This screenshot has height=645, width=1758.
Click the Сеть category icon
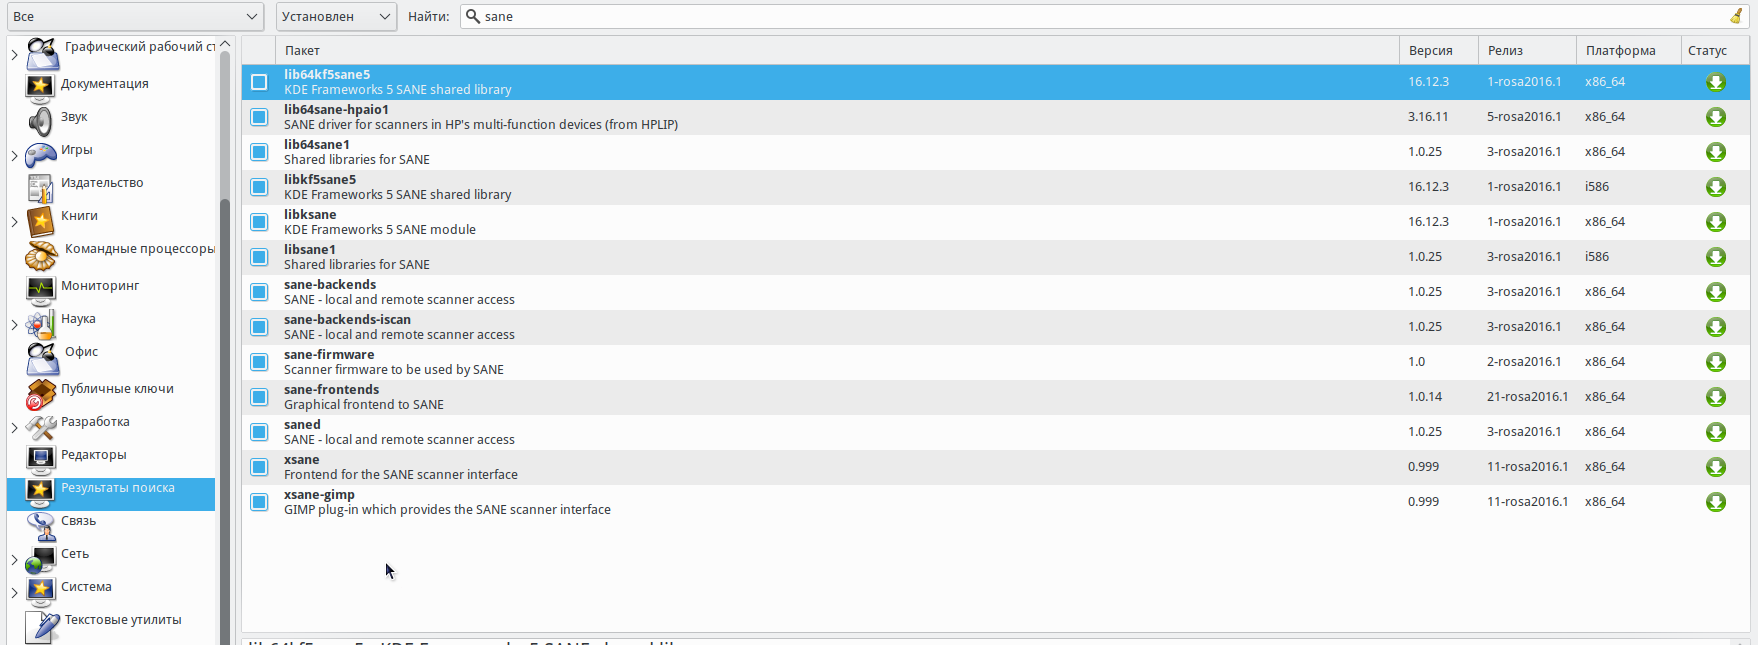[x=41, y=559]
